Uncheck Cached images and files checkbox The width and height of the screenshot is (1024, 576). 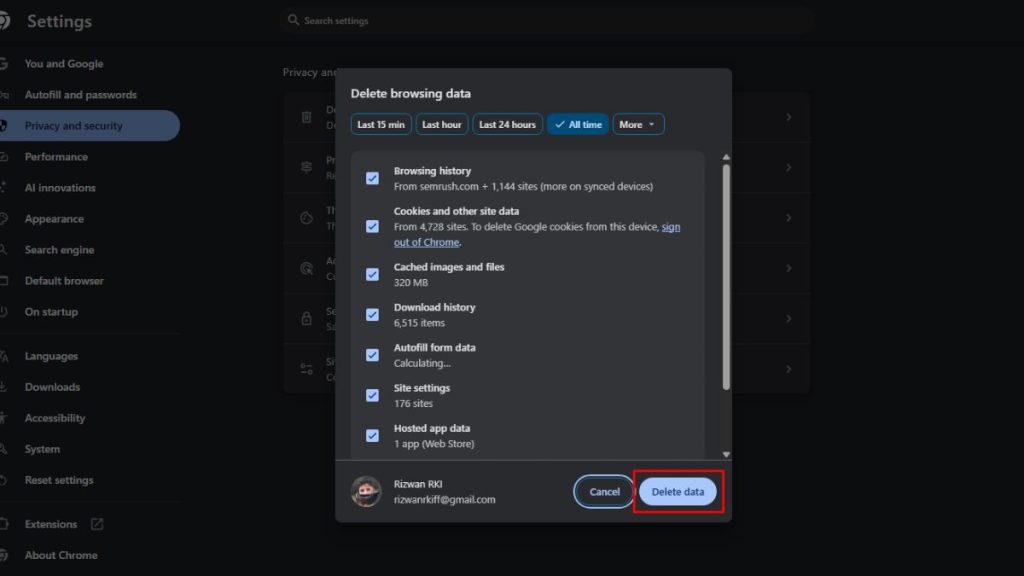(x=372, y=274)
